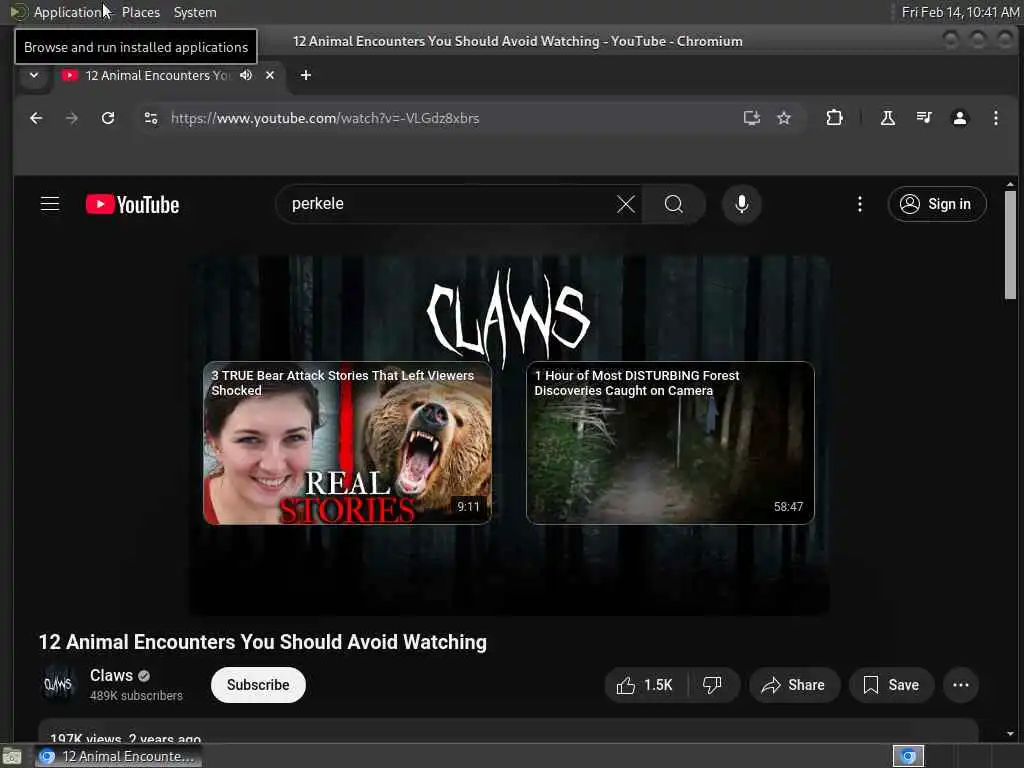Open the Extensions puzzle icon
This screenshot has height=768, width=1024.
[x=834, y=118]
